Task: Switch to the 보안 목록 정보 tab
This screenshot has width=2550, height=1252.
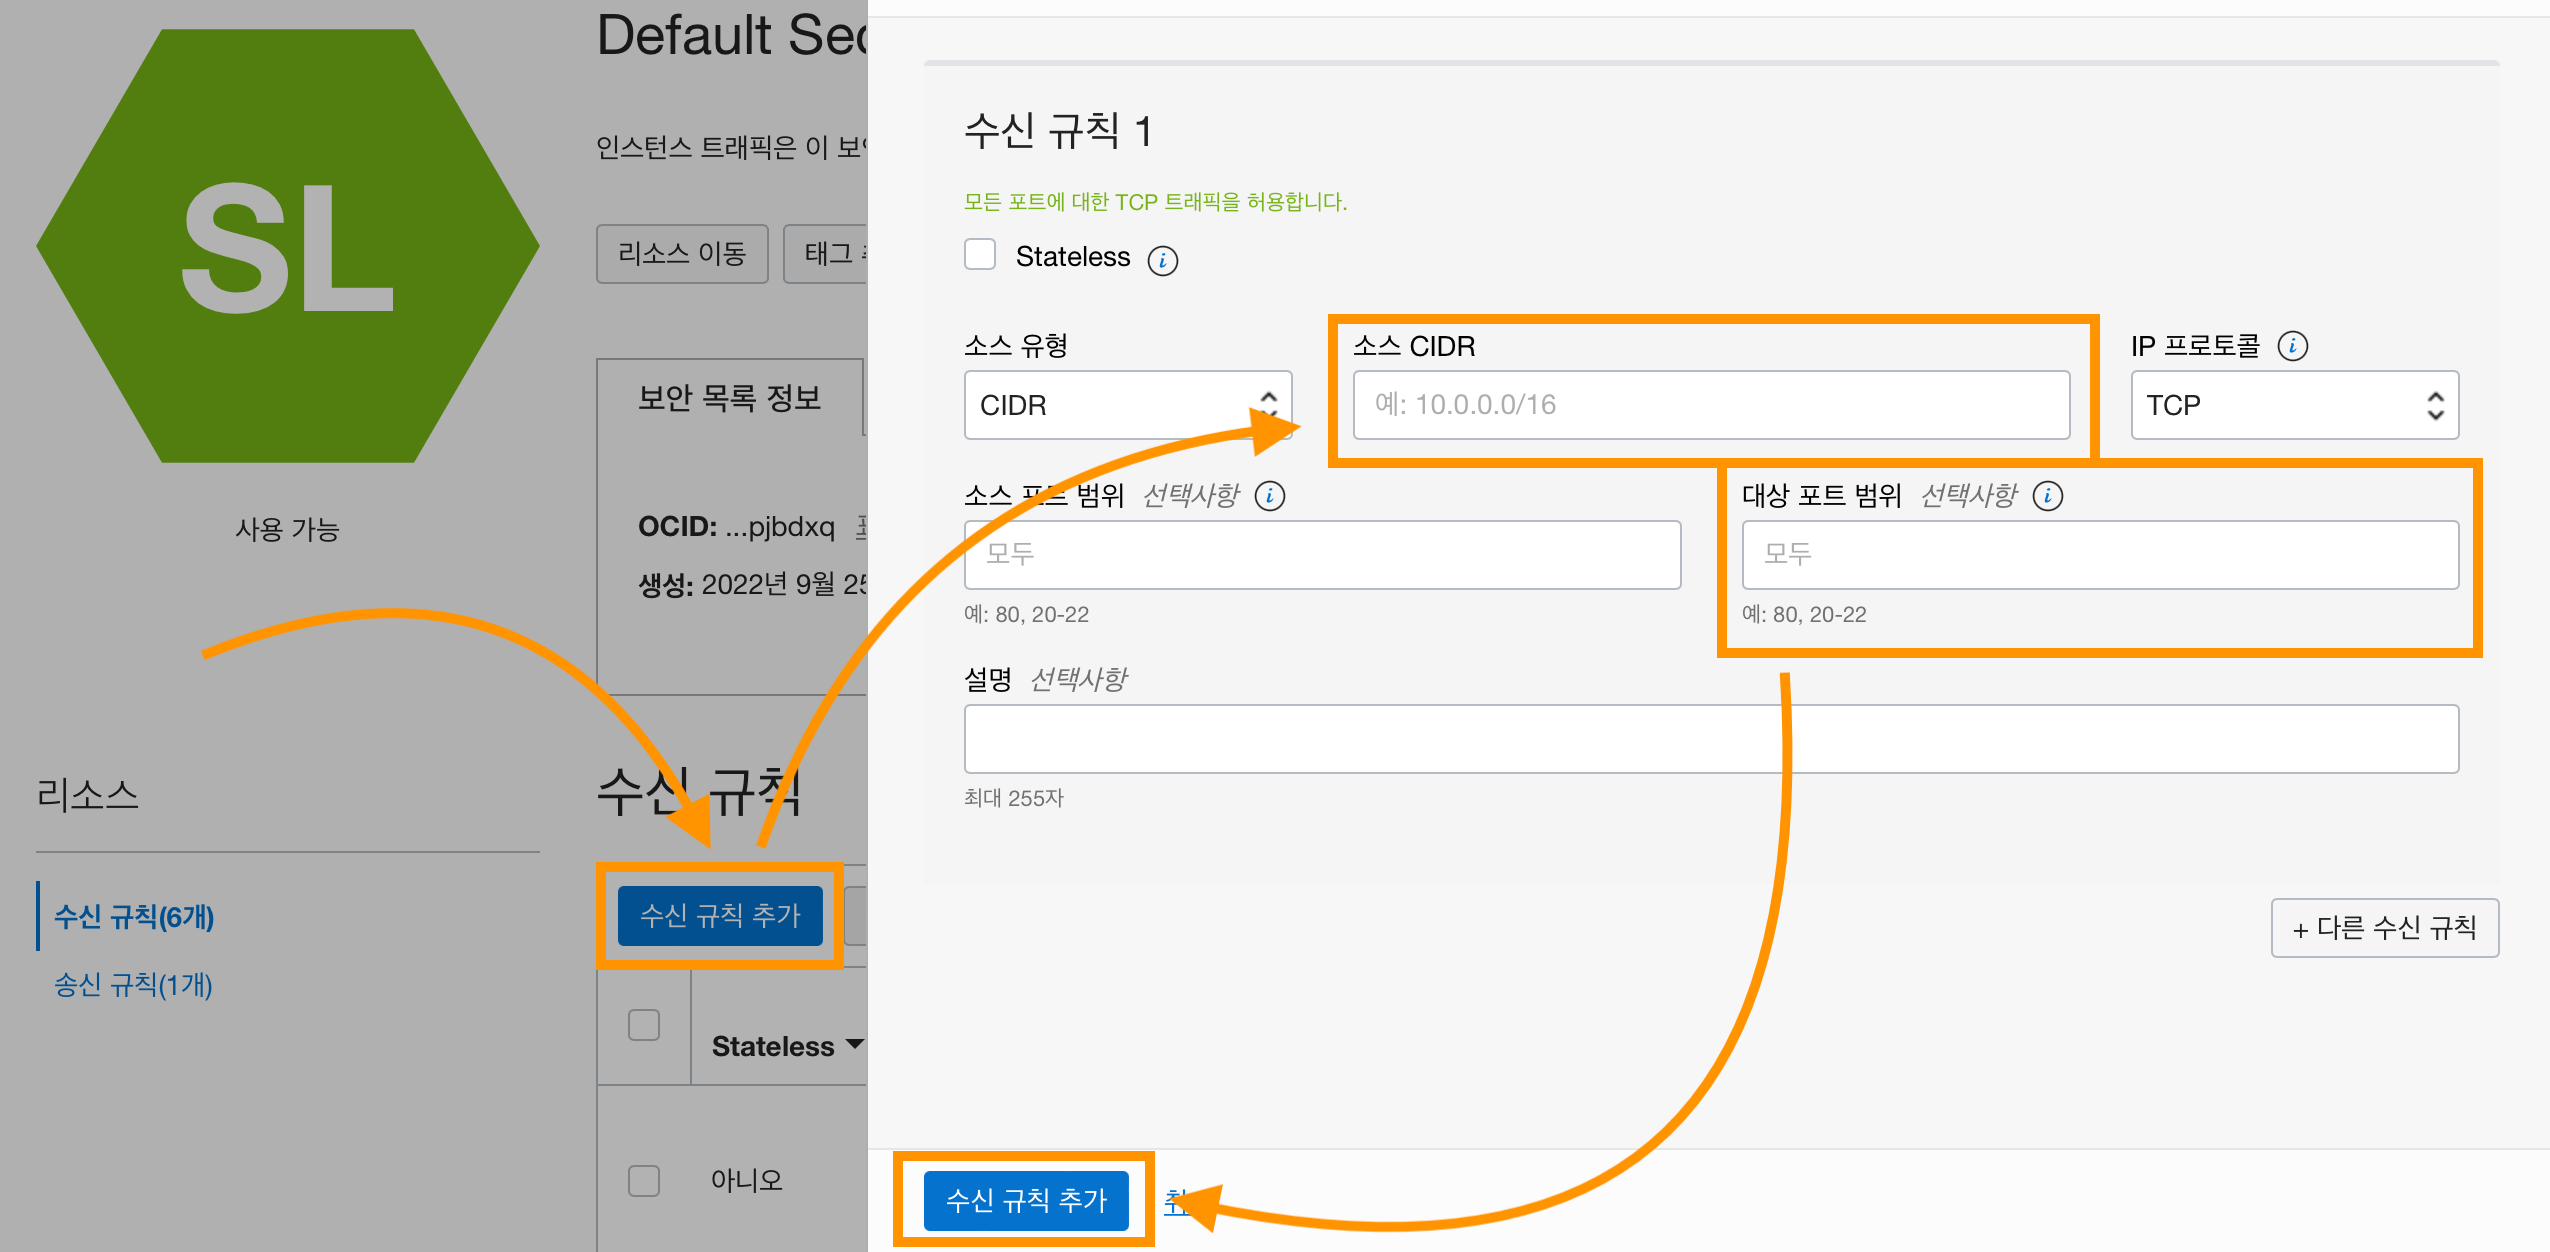Action: (x=730, y=398)
